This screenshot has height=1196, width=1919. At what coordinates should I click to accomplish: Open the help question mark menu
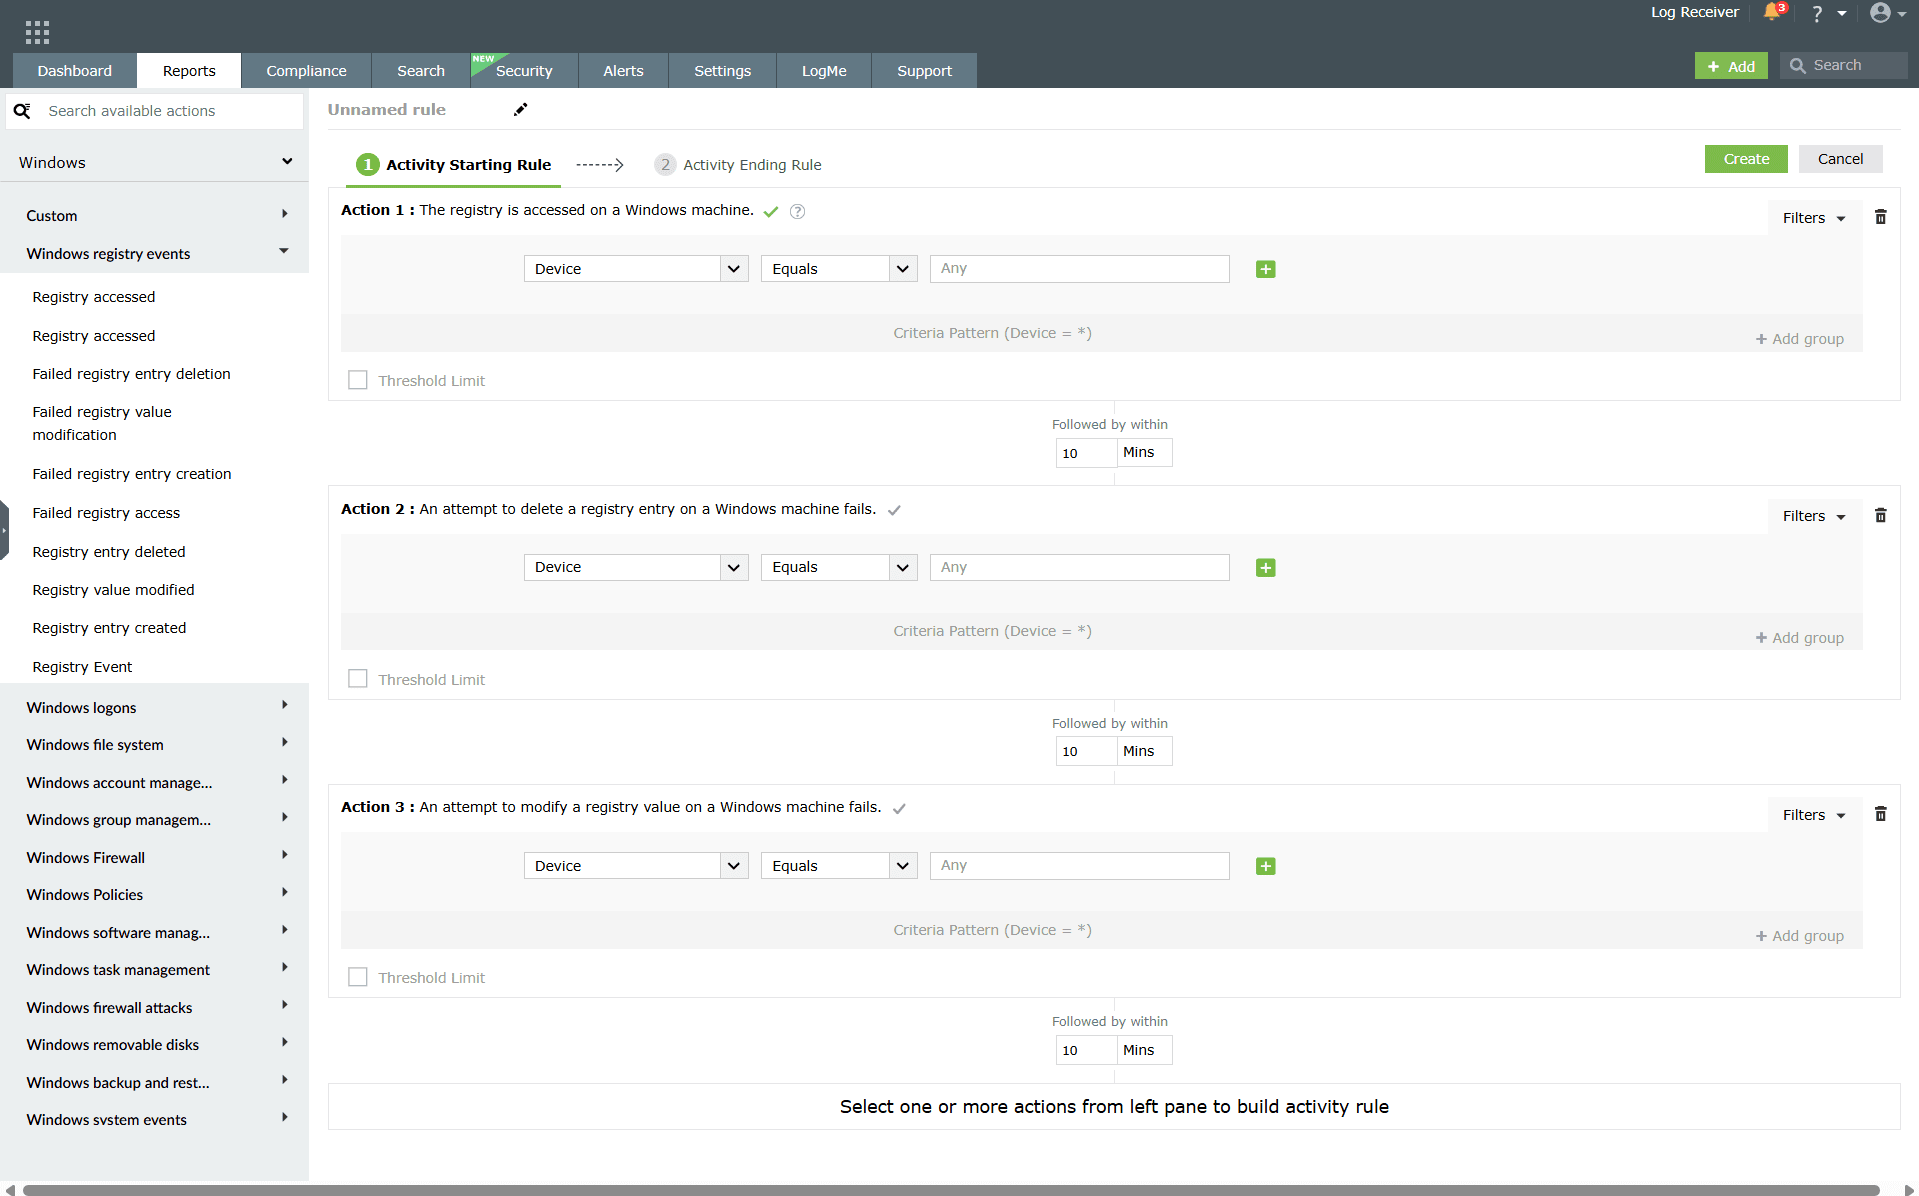pyautogui.click(x=1816, y=13)
